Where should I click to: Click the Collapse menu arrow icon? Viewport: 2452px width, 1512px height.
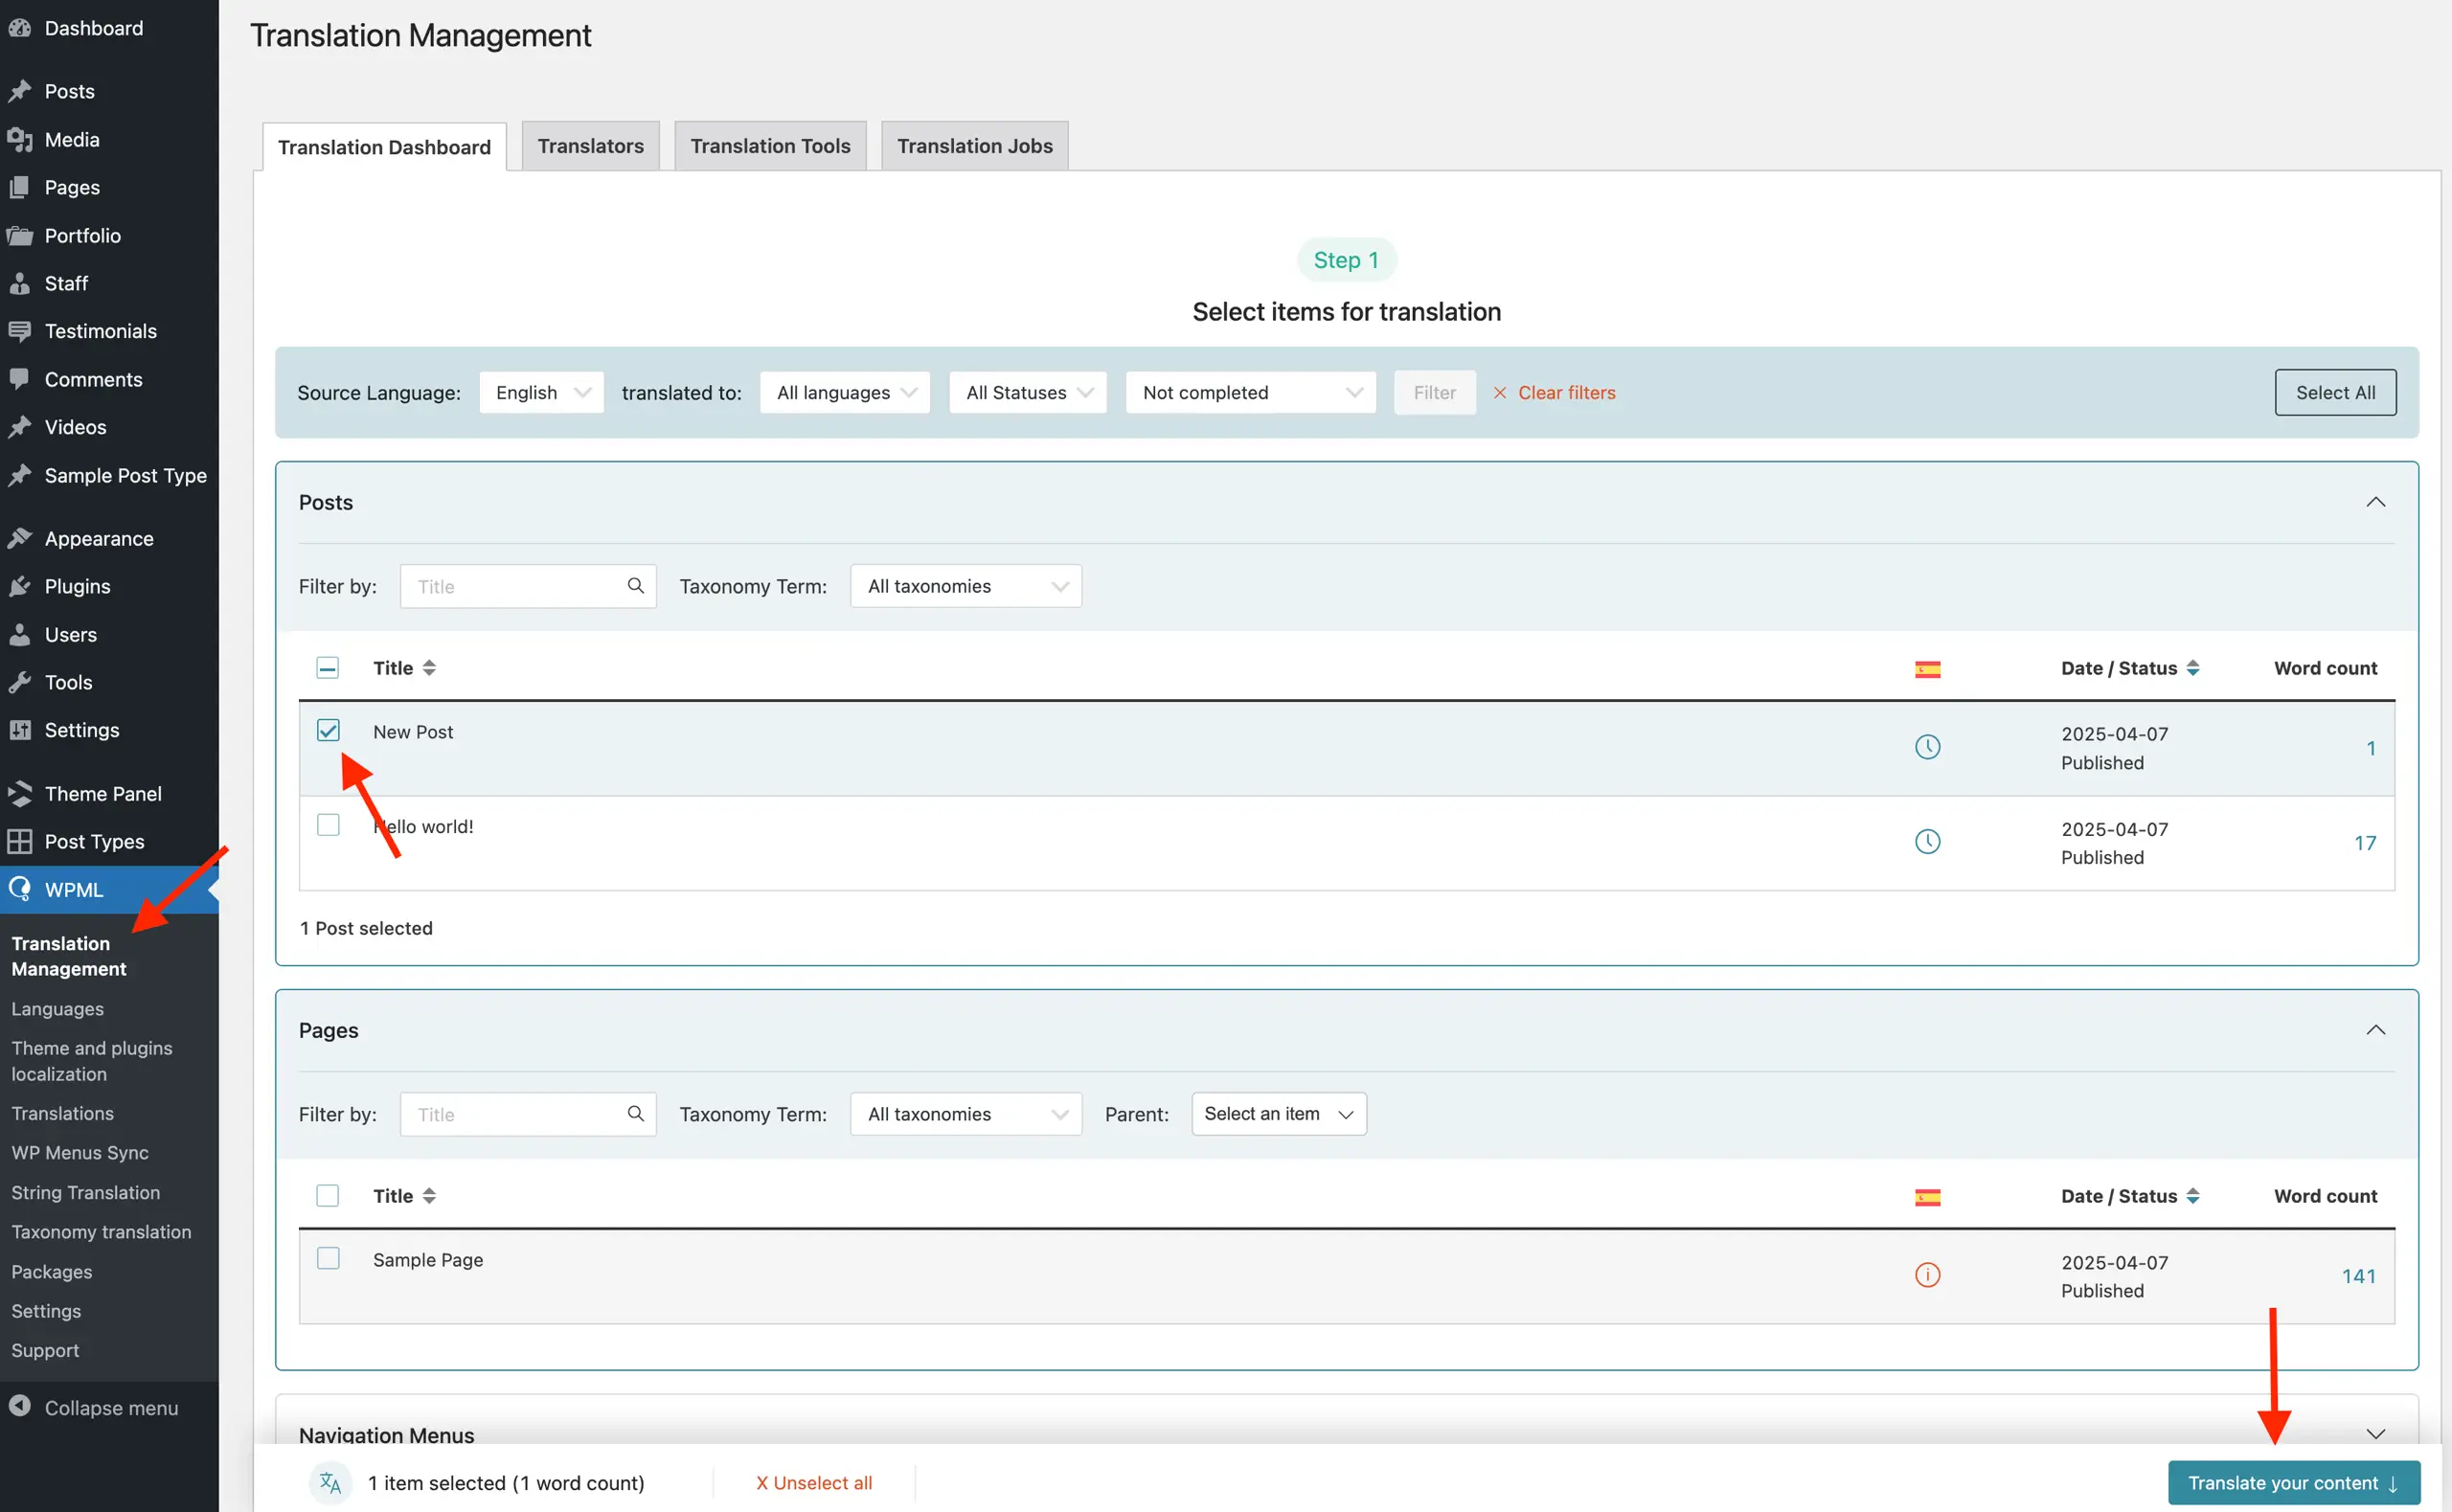click(20, 1406)
